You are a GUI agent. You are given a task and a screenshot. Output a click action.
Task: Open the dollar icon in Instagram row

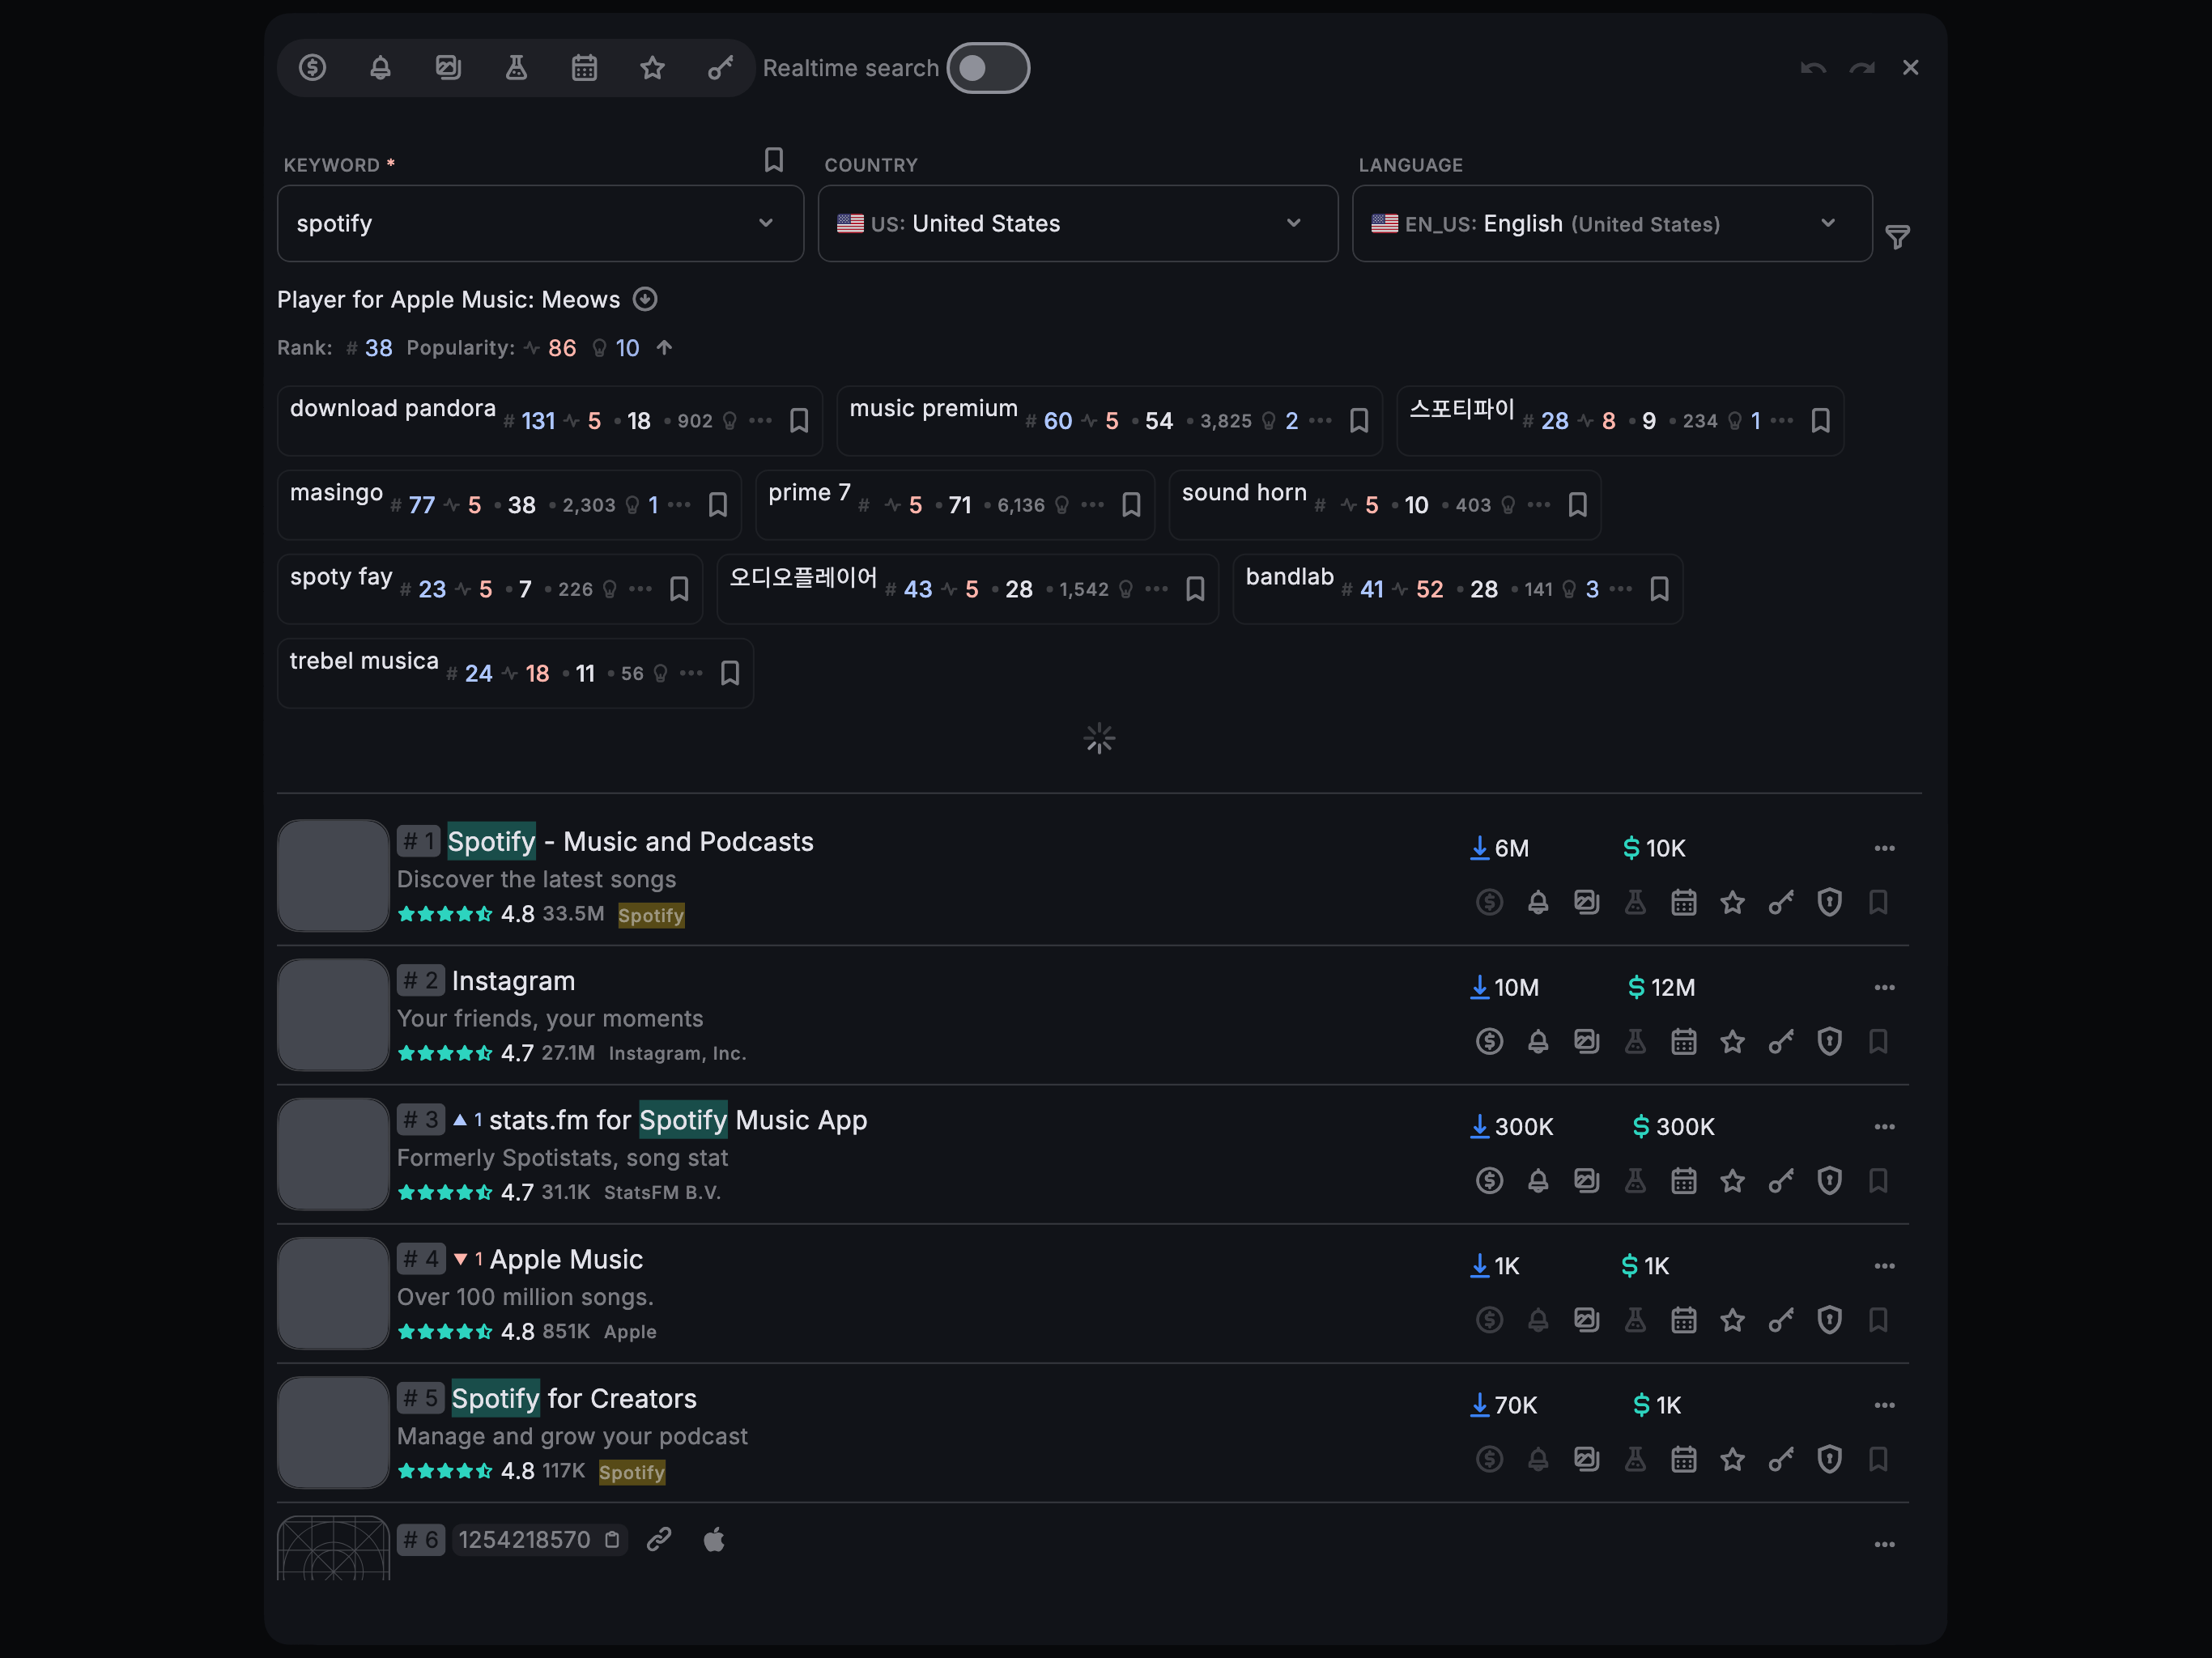1489,1041
